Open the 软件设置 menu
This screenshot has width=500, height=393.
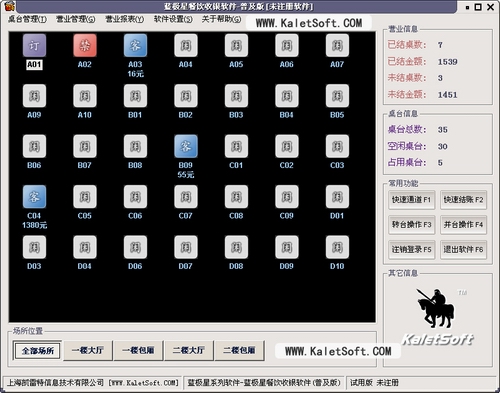pyautogui.click(x=173, y=19)
